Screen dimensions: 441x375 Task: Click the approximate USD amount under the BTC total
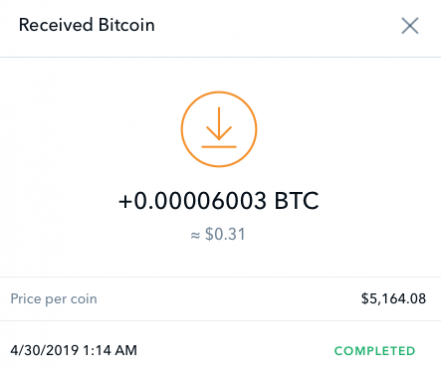pos(218,234)
